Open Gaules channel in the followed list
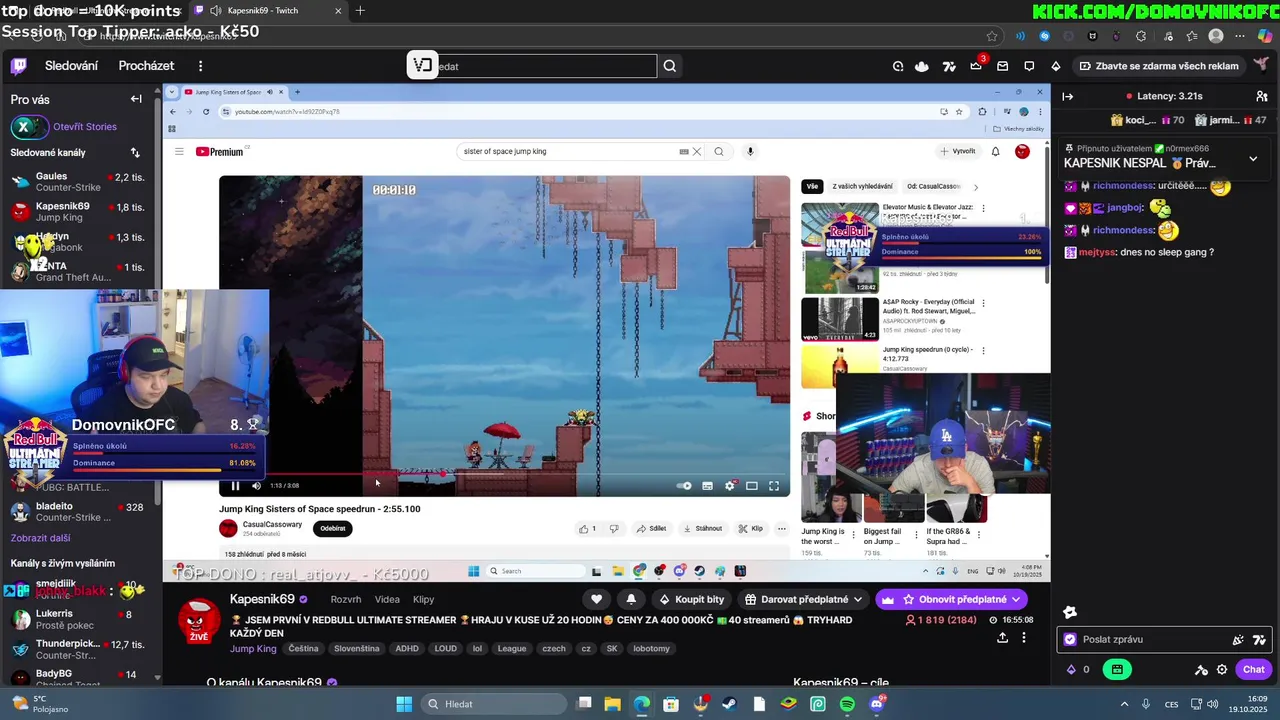The height and width of the screenshot is (720, 1280). click(78, 182)
